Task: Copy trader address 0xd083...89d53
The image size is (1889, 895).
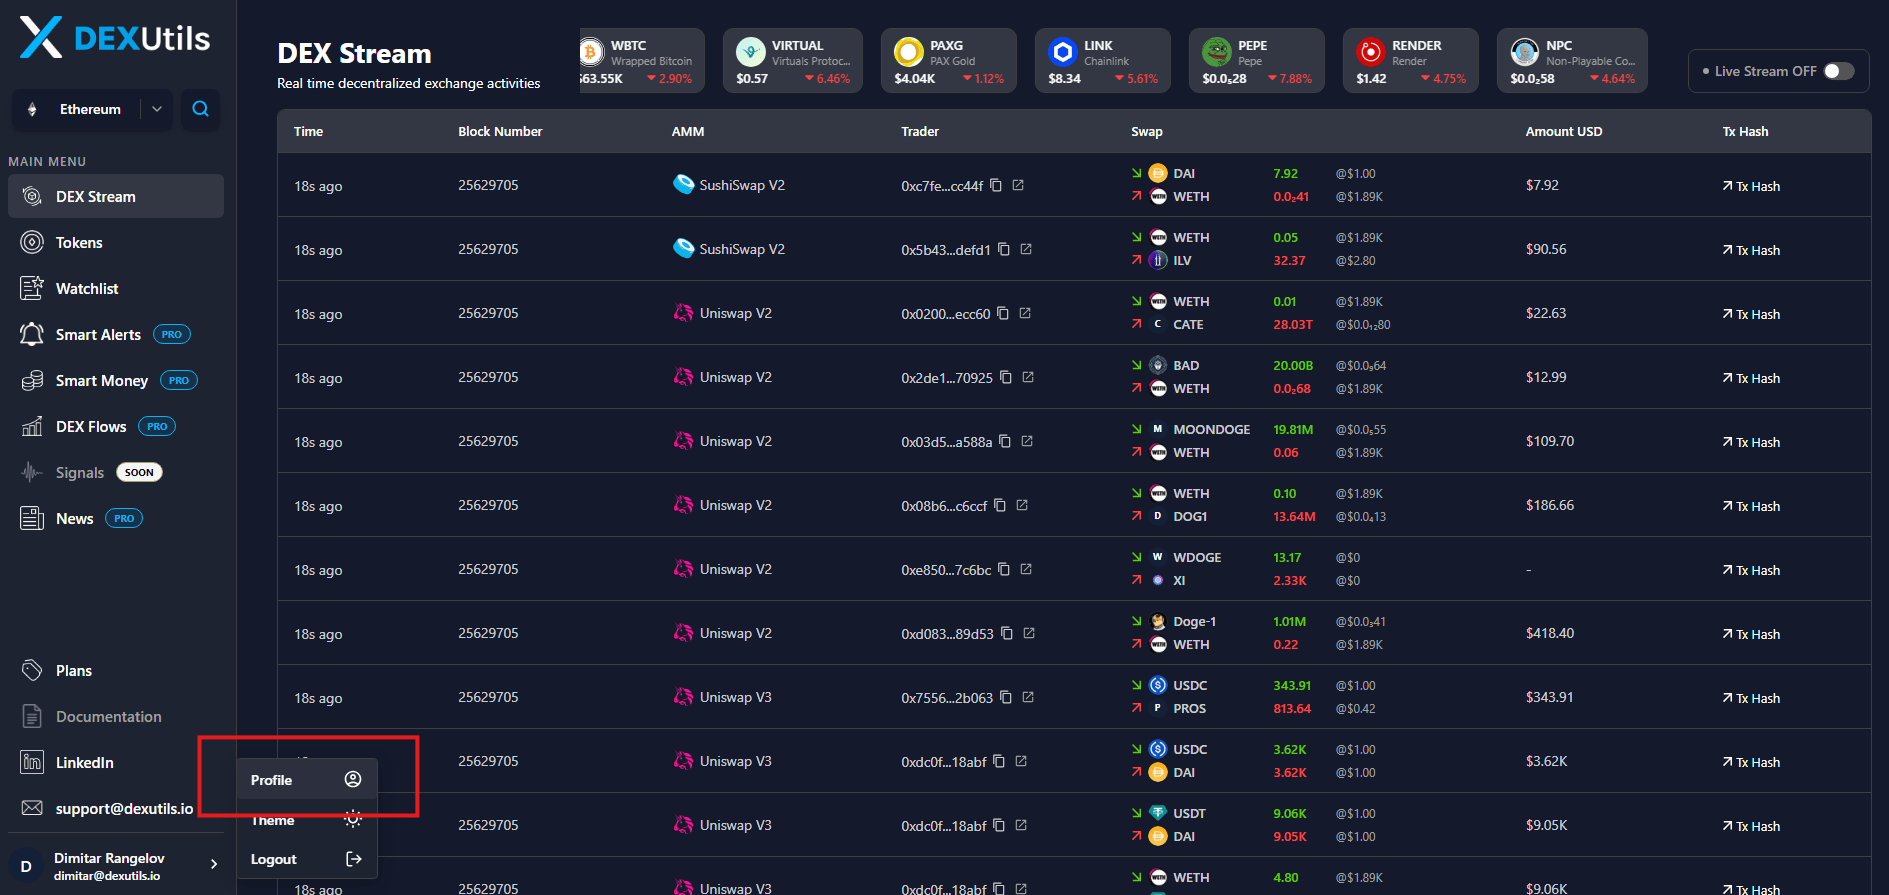Action: [1007, 633]
